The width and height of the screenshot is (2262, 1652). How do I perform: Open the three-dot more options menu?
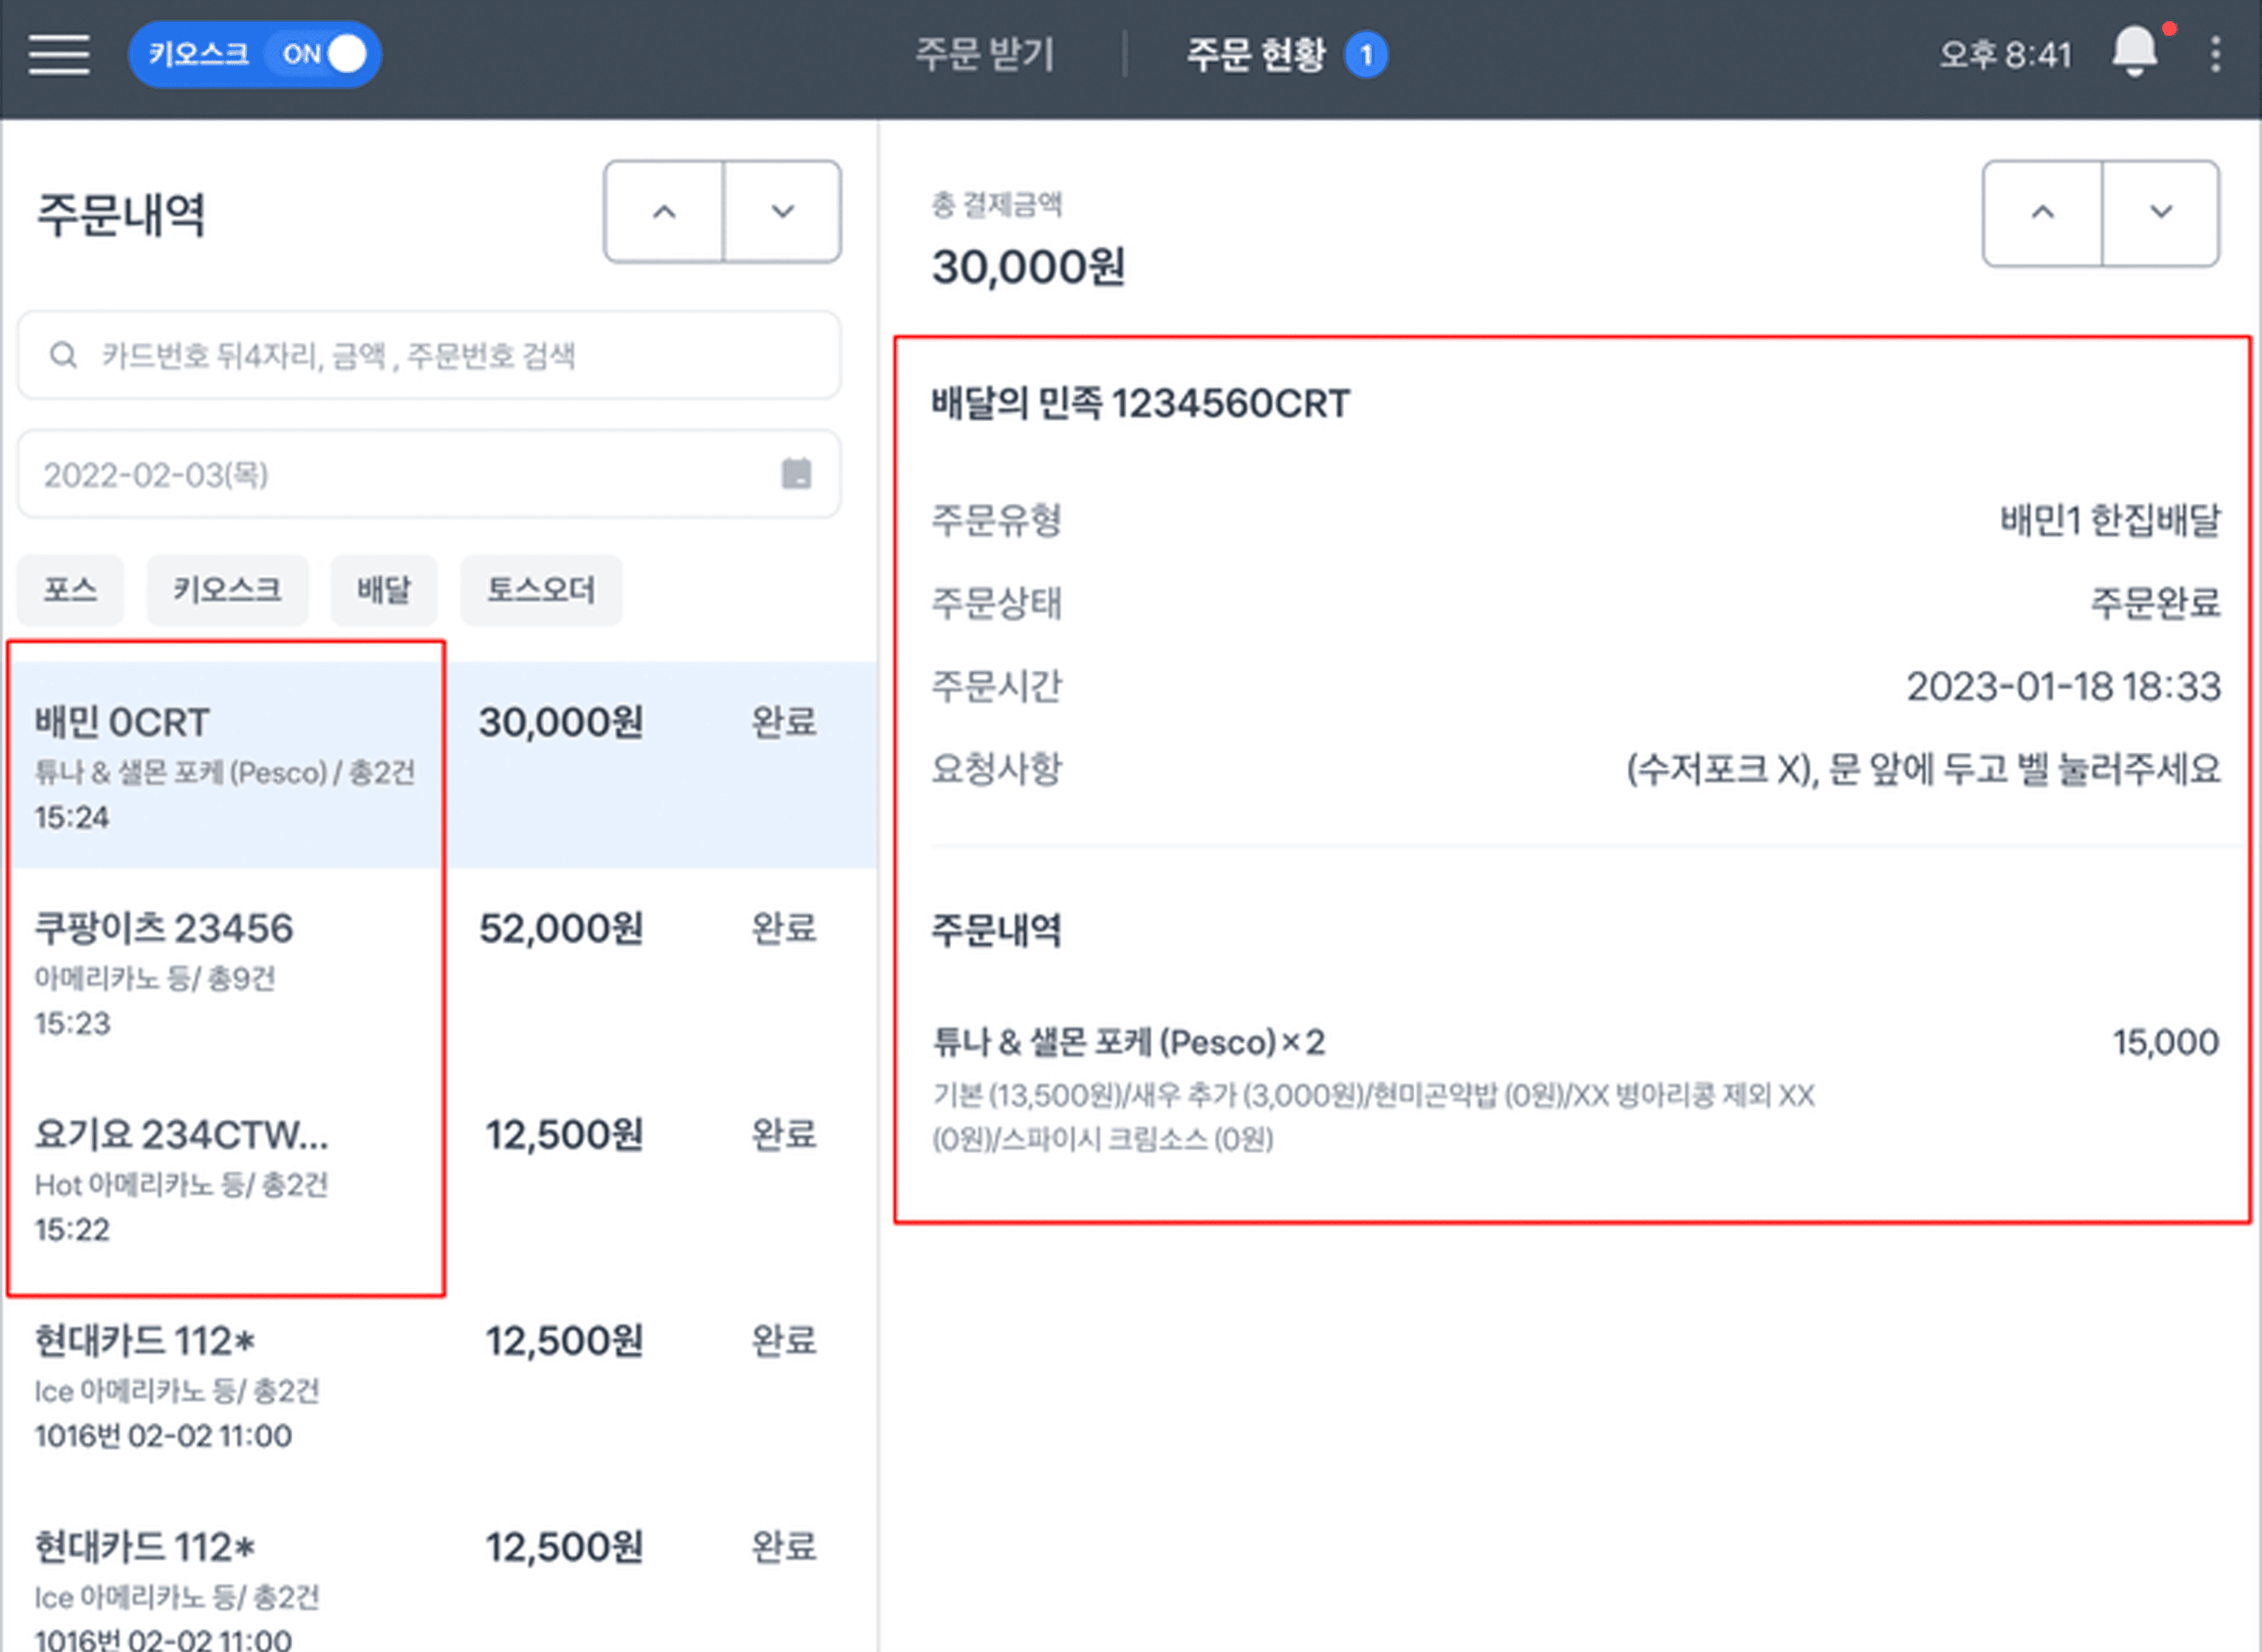click(x=2215, y=54)
